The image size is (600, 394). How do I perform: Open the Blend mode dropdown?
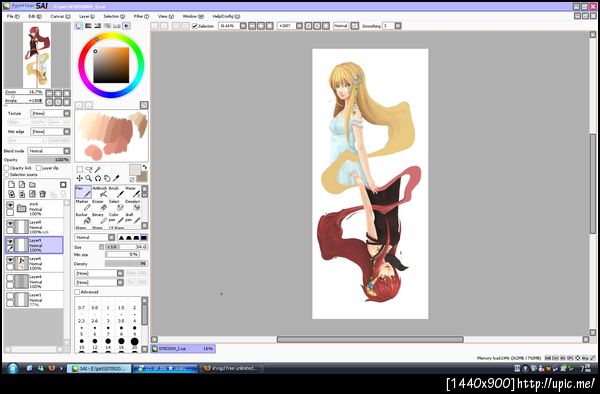point(49,151)
